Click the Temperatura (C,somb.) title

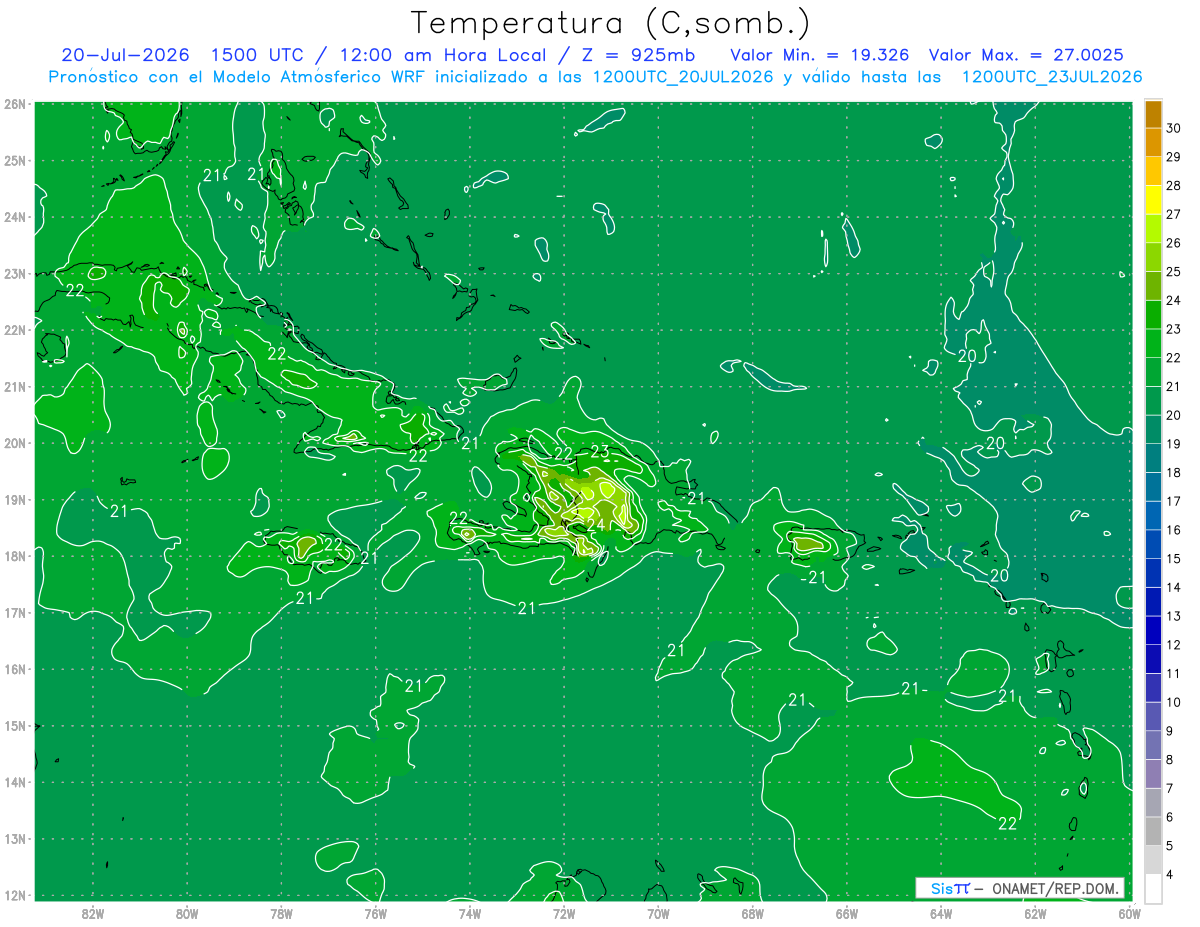click(x=611, y=23)
